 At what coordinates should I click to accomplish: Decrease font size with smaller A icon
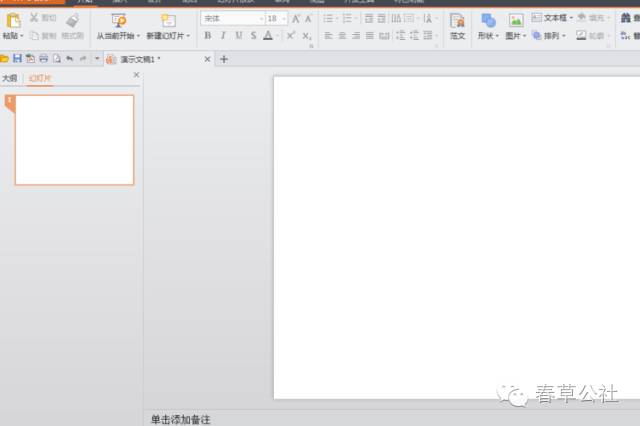tap(308, 19)
